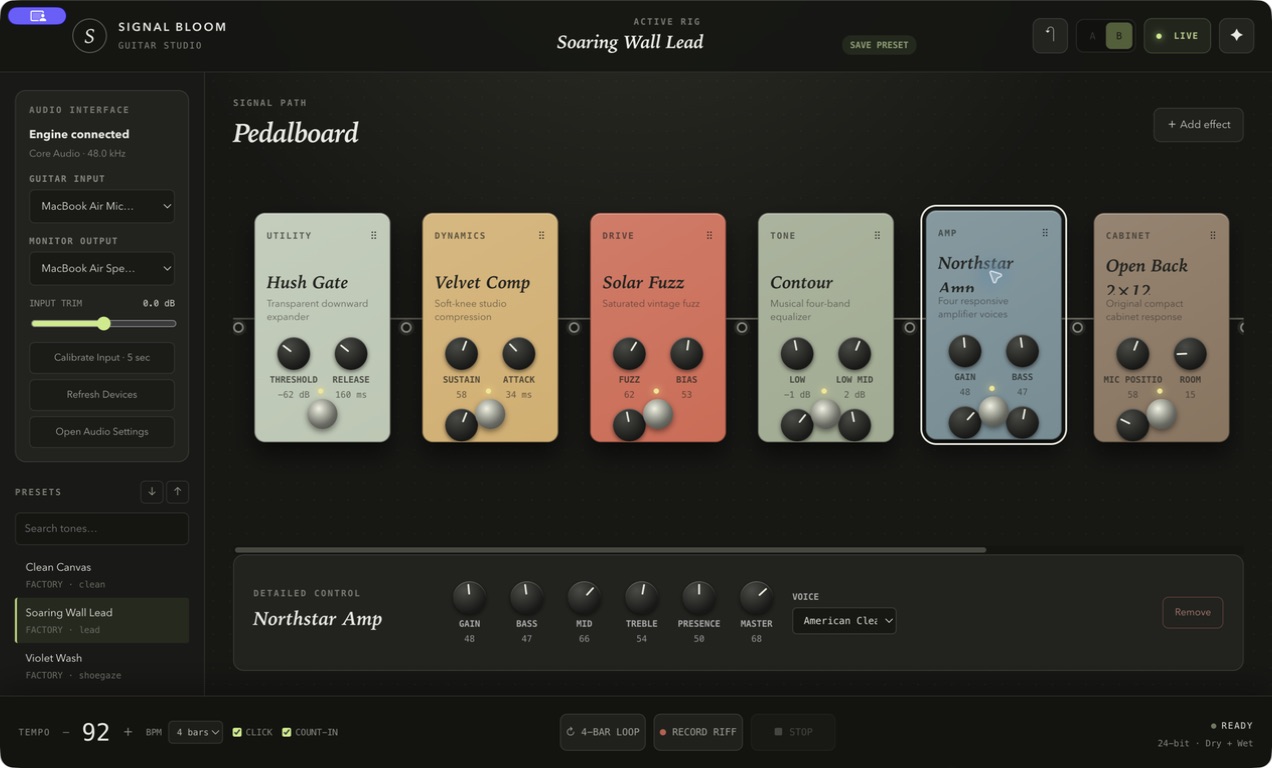1272x768 pixels.
Task: Toggle the Contour footswitch
Action: pyautogui.click(x=825, y=413)
